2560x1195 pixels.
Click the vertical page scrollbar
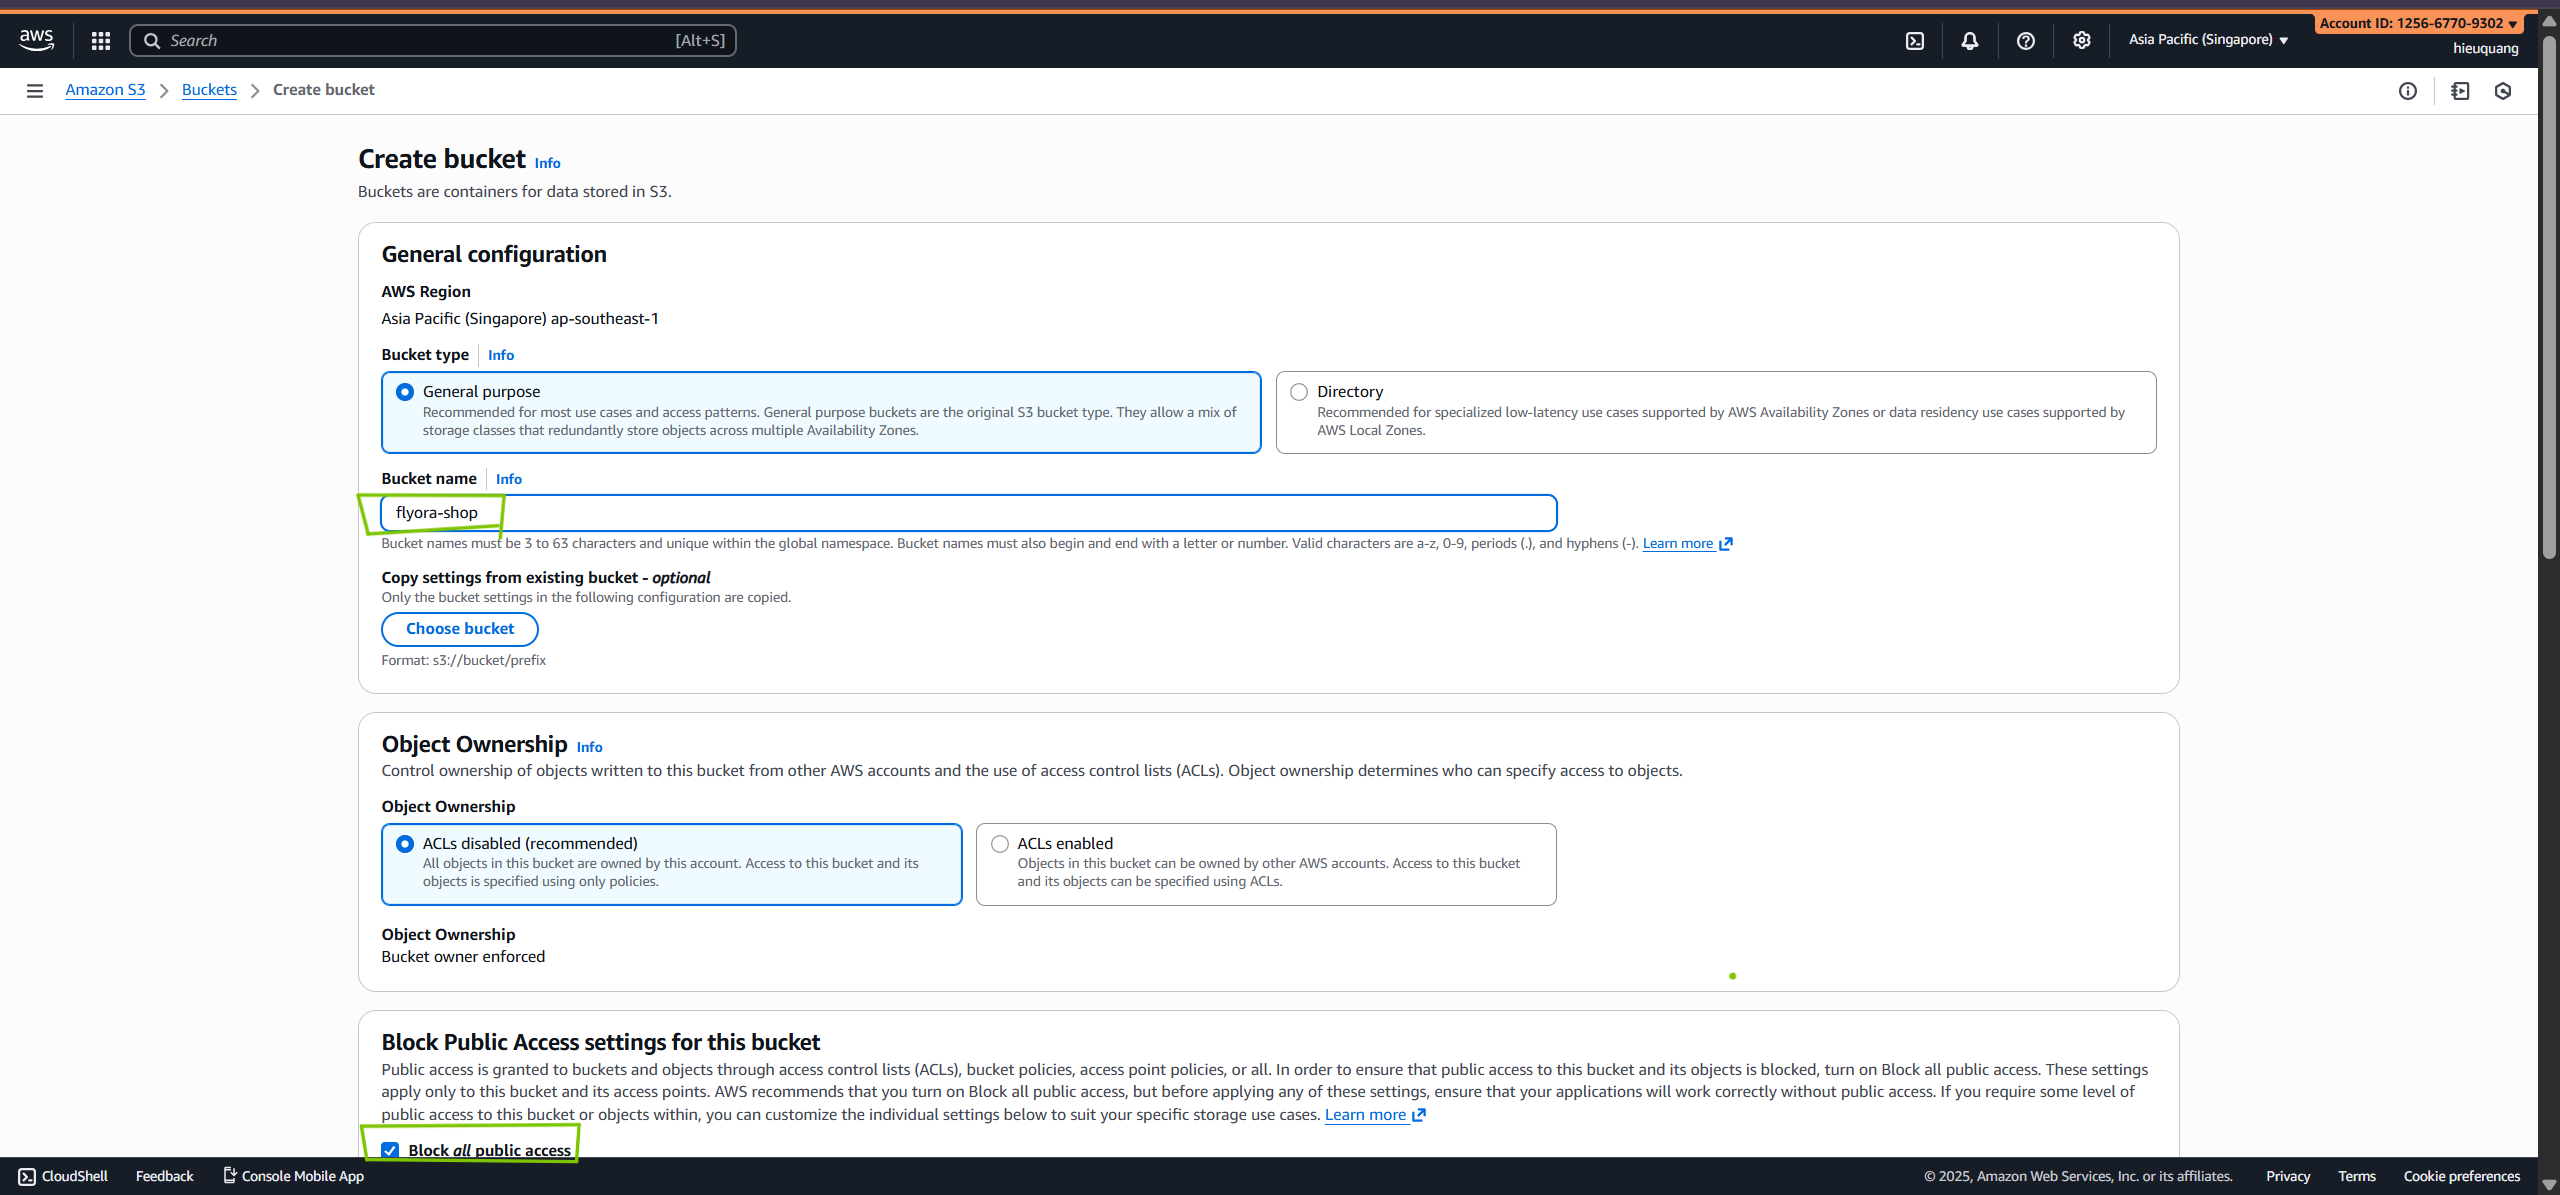pyautogui.click(x=2549, y=300)
